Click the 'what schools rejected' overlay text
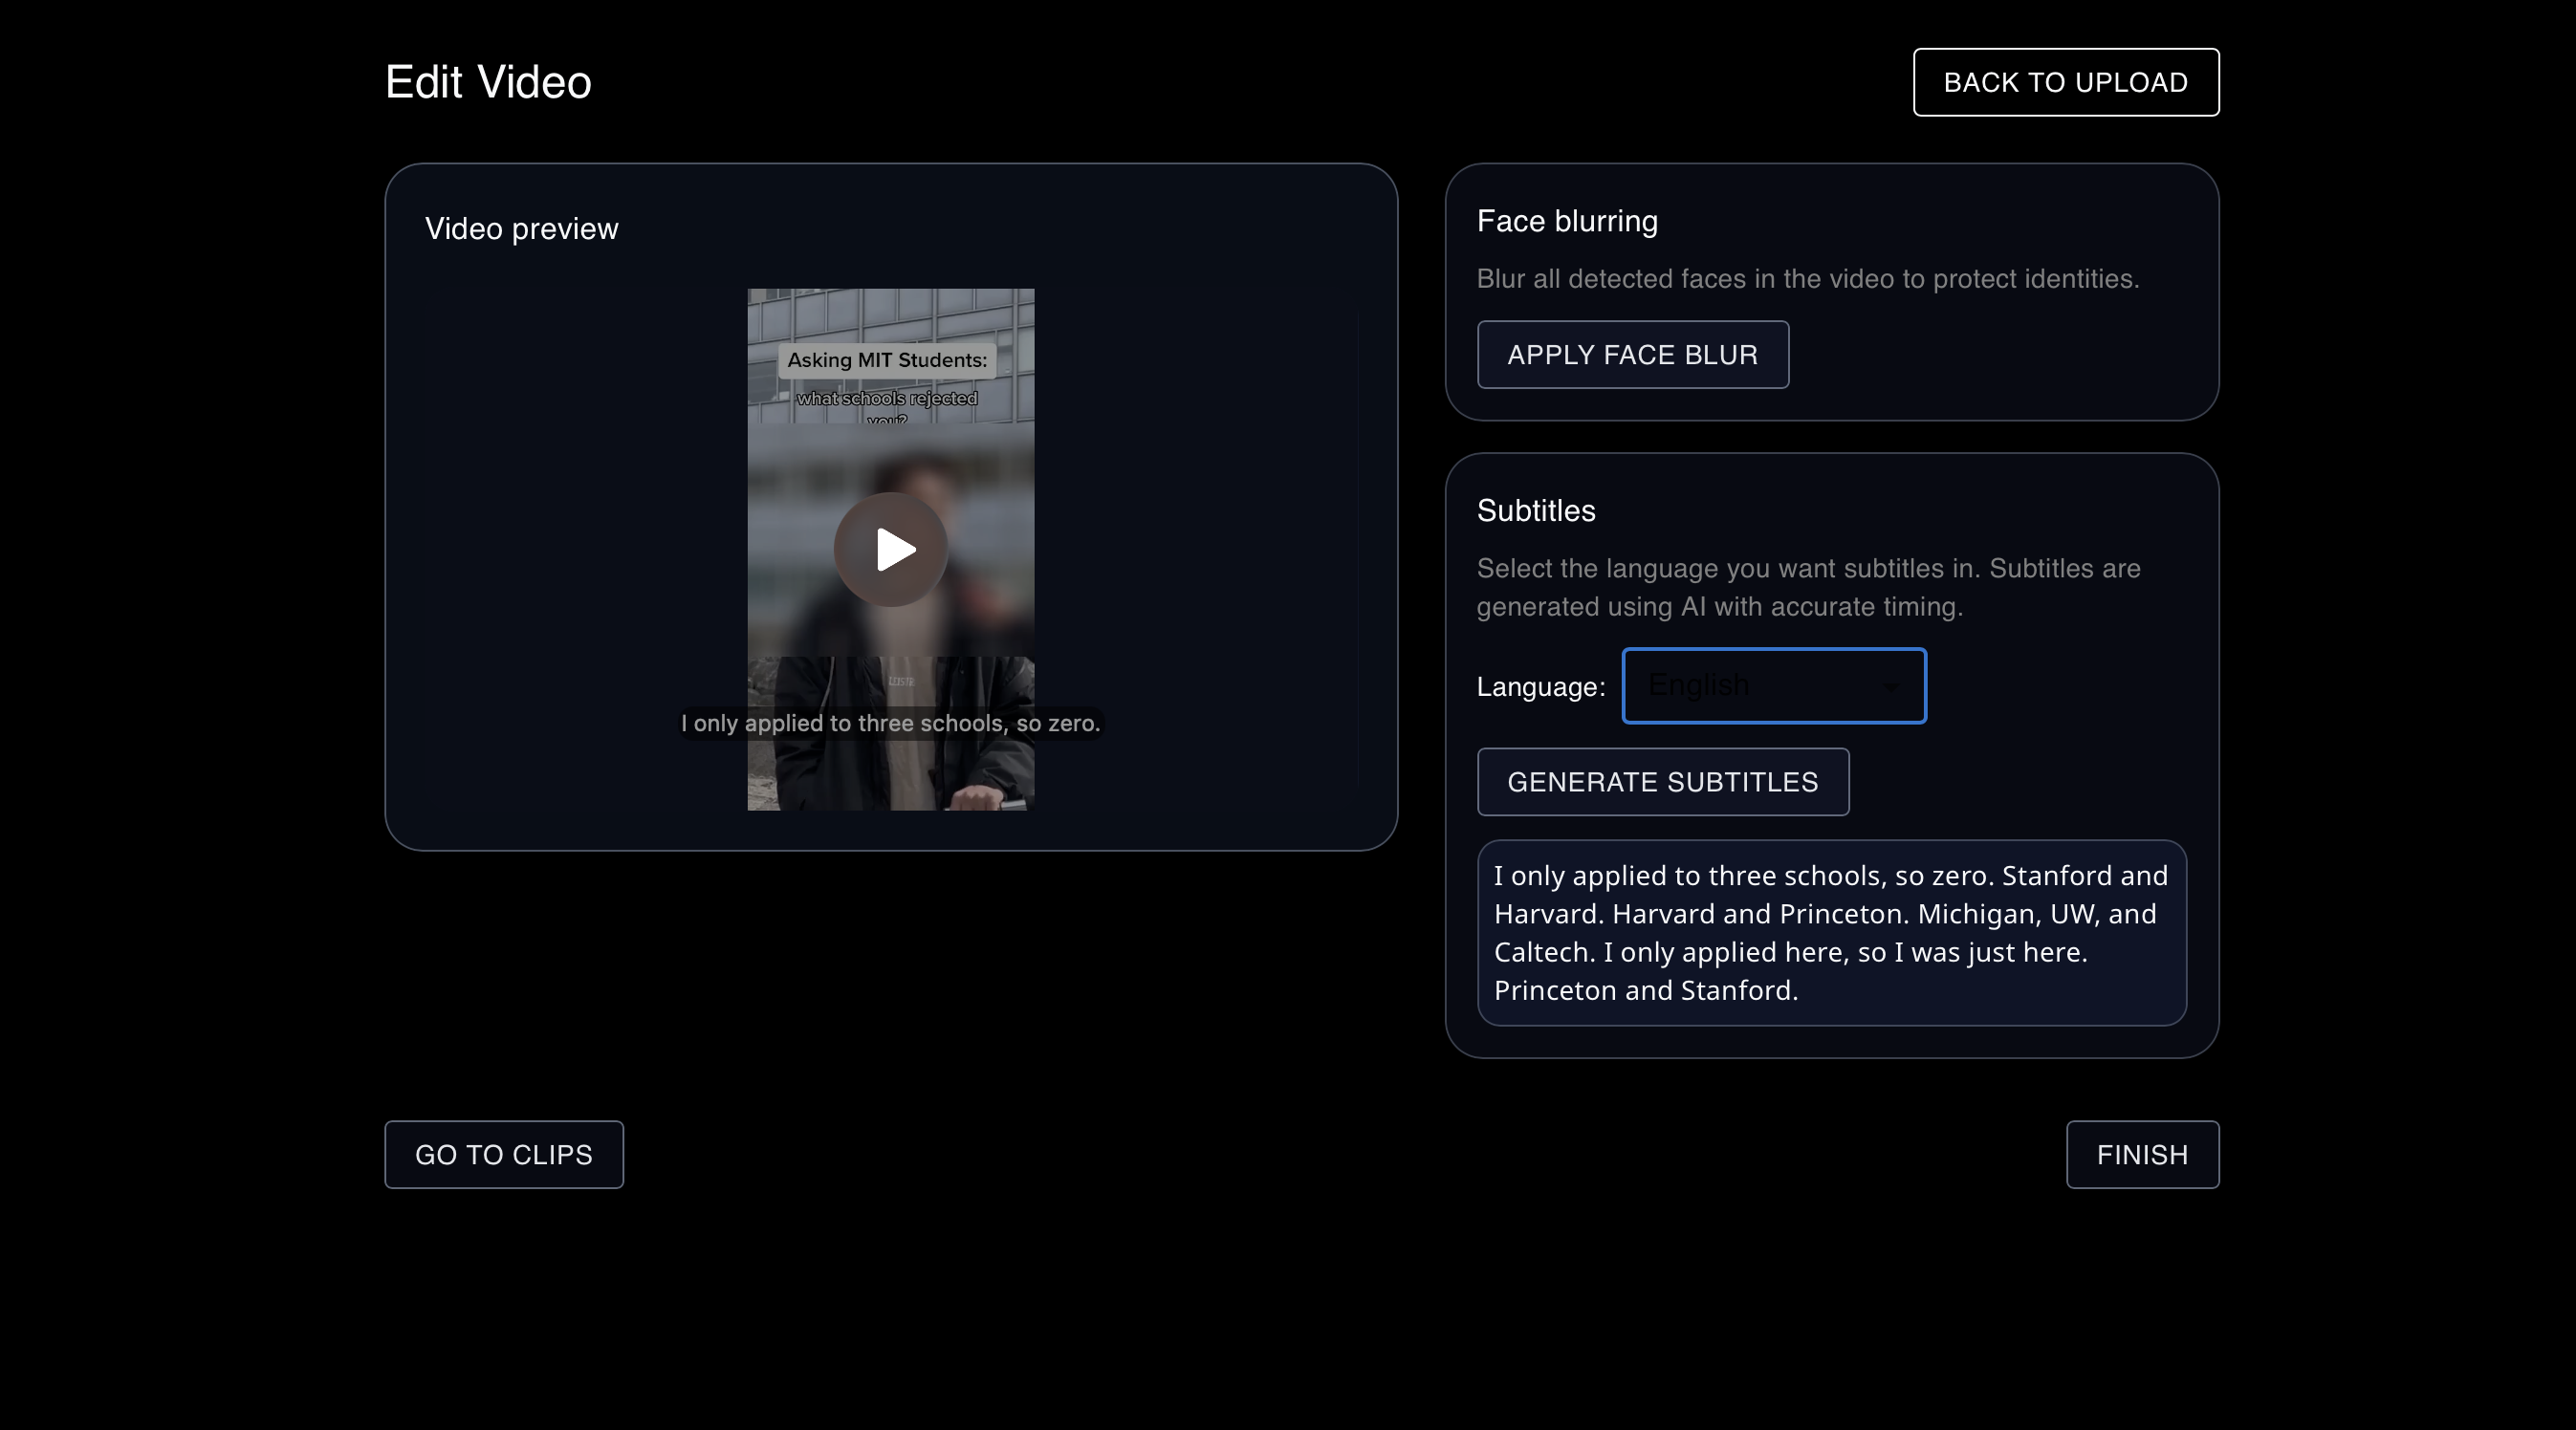The height and width of the screenshot is (1430, 2576). (x=886, y=398)
